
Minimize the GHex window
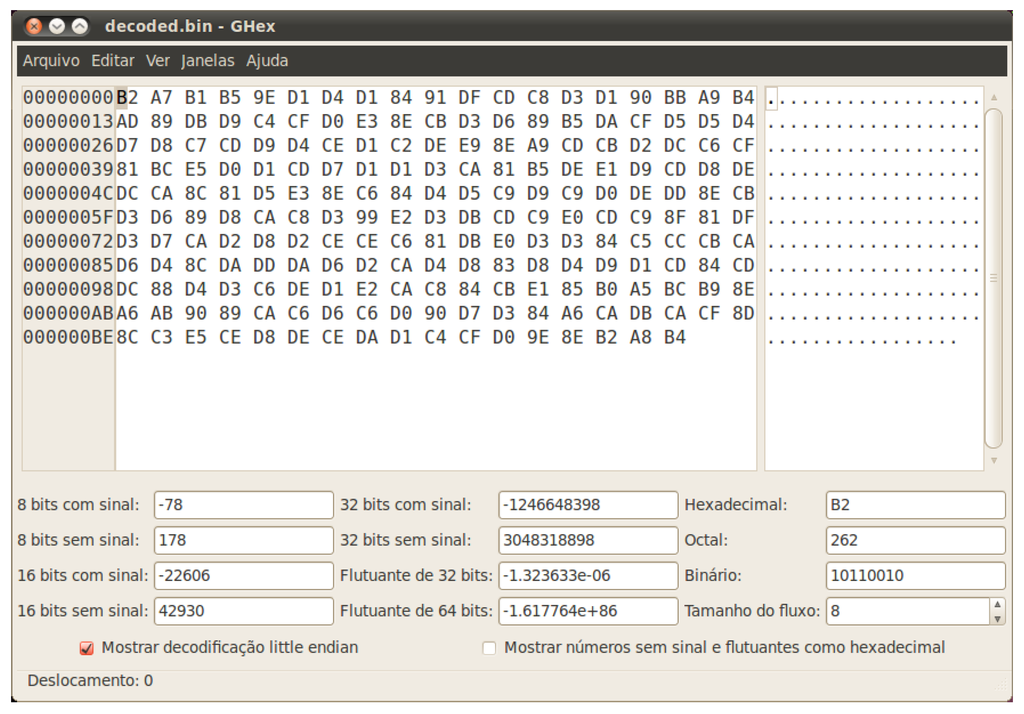pyautogui.click(x=57, y=26)
